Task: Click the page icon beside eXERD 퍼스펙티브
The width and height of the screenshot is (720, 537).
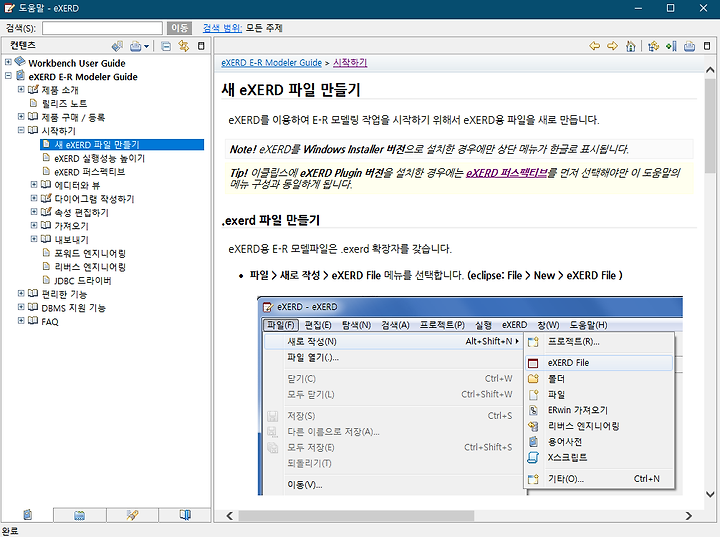Action: click(46, 171)
